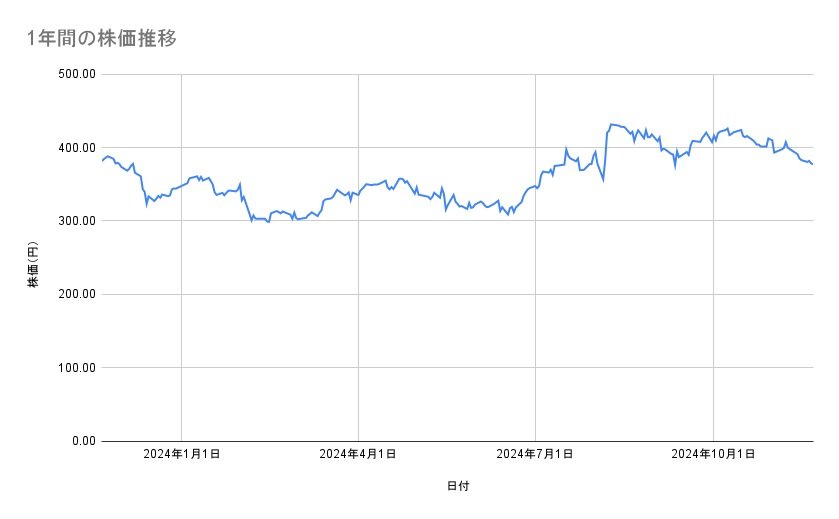Screen dimensions: 839x519
Task: Select the vertical axis title 株価(円)
Action: [x=33, y=268]
